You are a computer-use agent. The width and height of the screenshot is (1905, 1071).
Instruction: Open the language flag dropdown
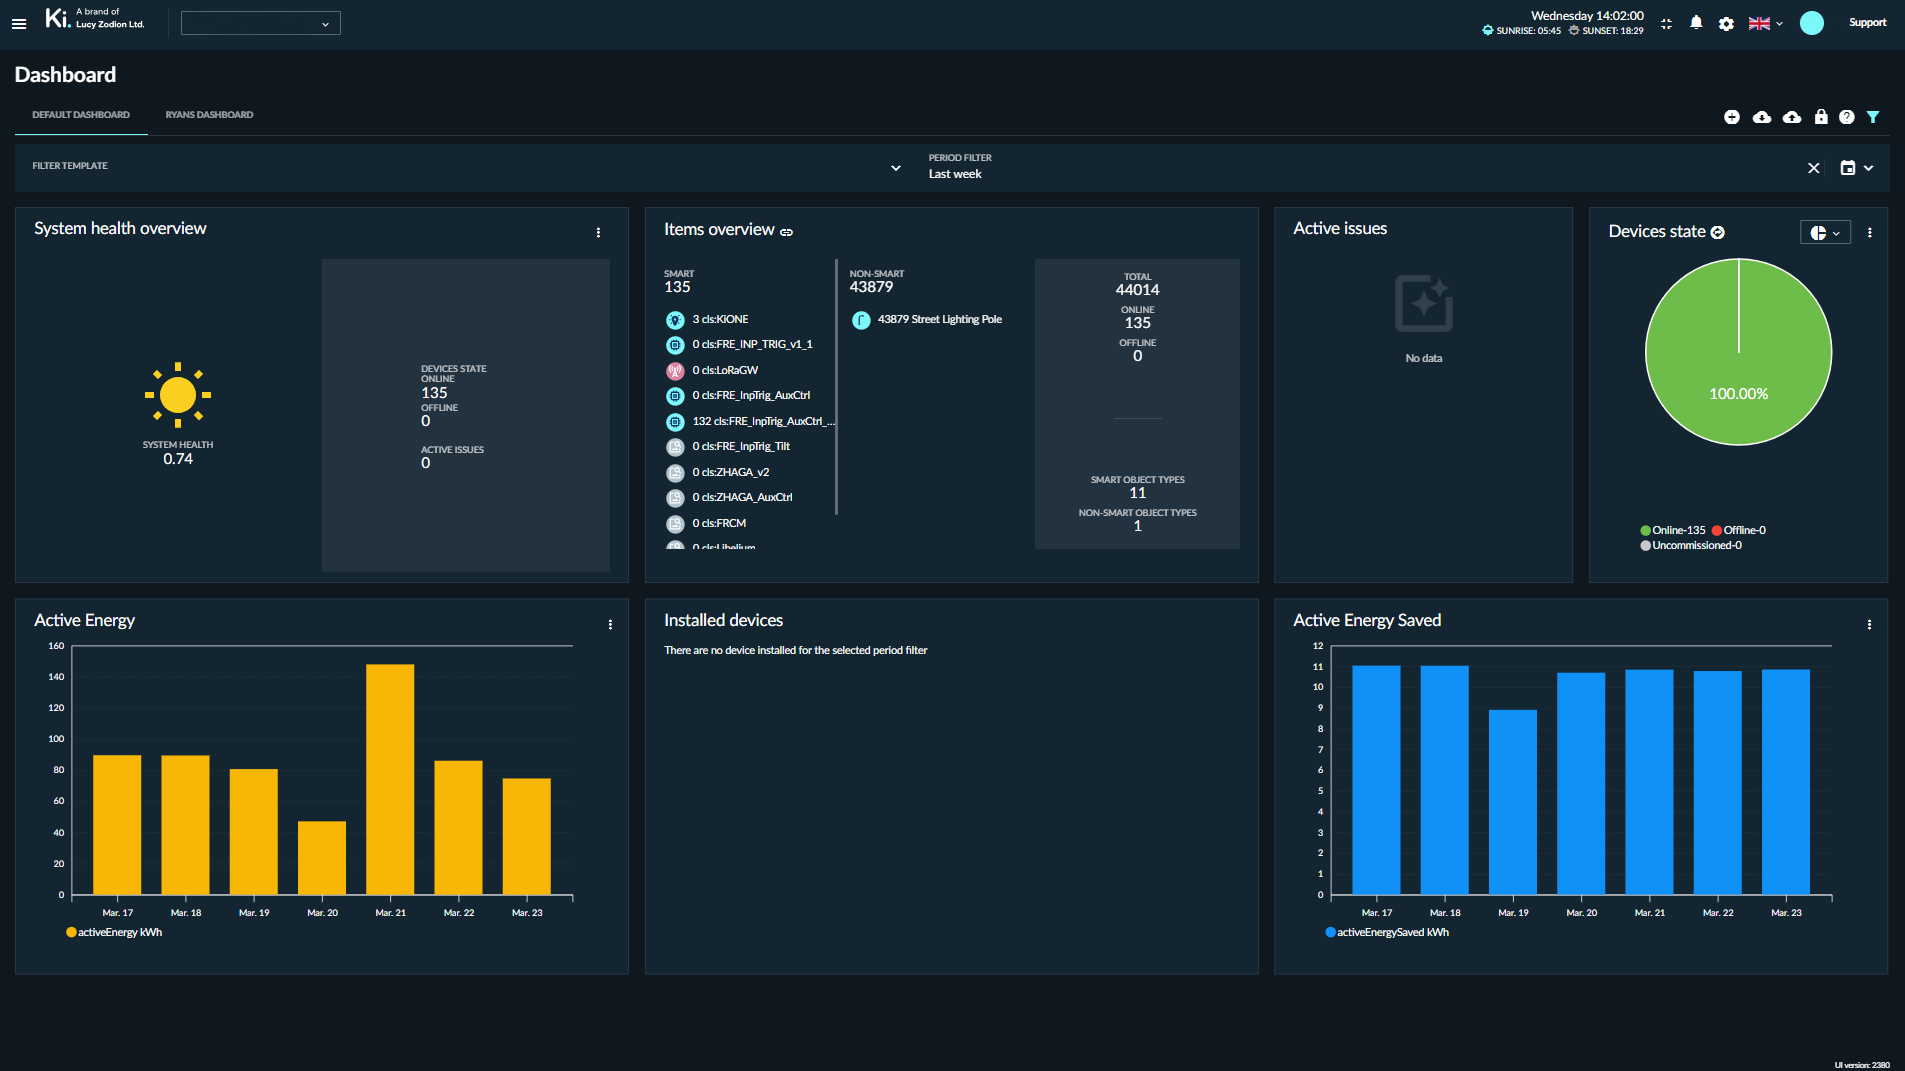[1765, 23]
